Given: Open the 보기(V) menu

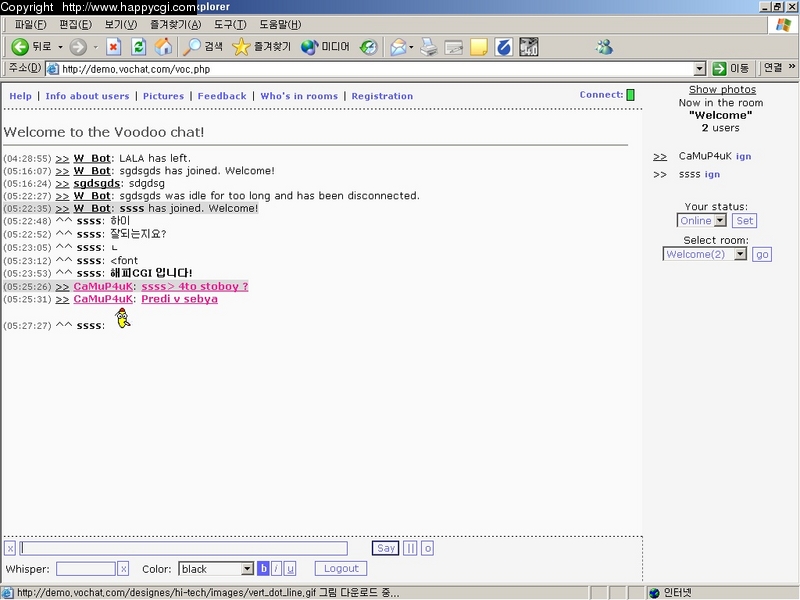Looking at the screenshot, I should (121, 24).
